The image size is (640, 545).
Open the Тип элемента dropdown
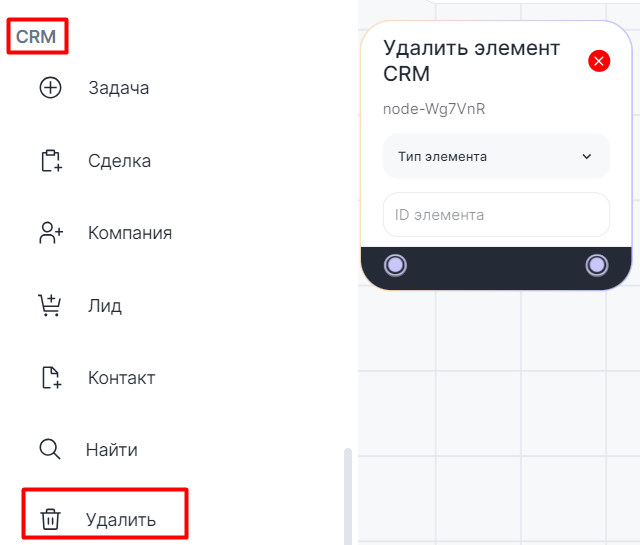pyautogui.click(x=495, y=156)
